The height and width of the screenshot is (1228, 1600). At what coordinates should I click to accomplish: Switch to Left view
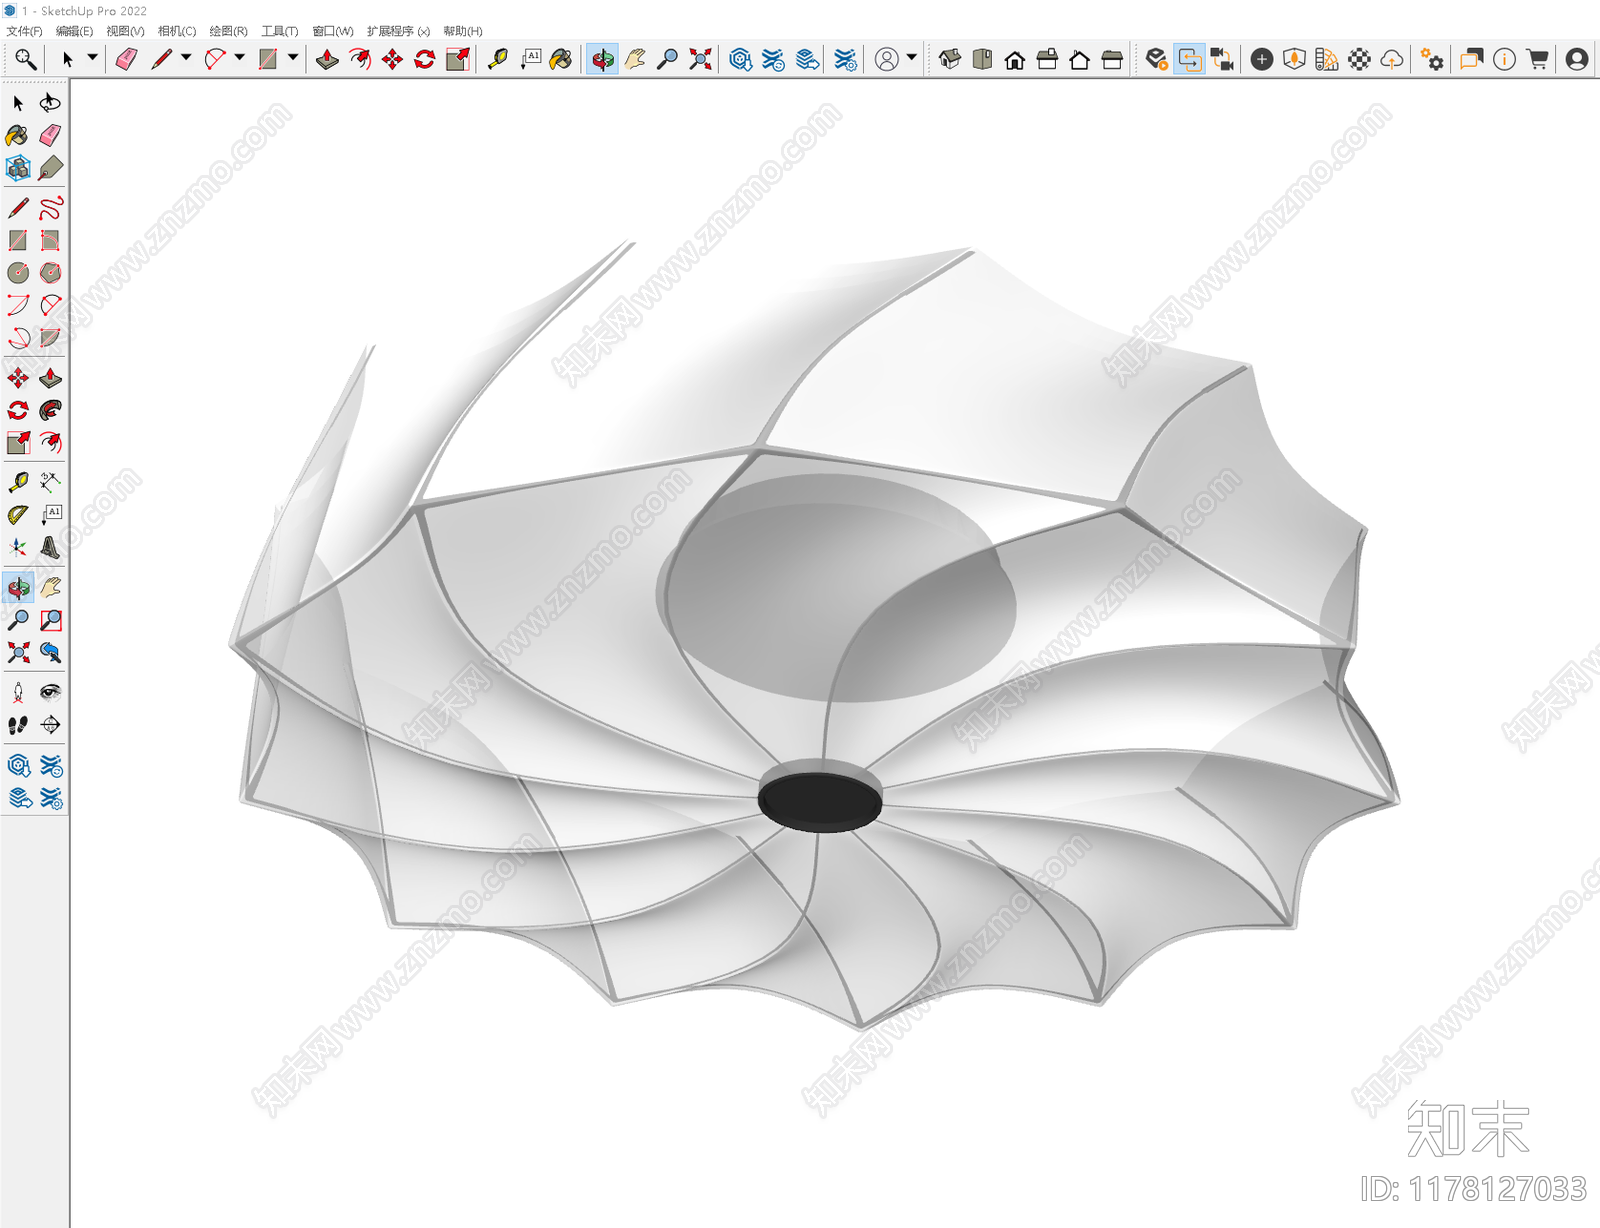click(x=1112, y=59)
